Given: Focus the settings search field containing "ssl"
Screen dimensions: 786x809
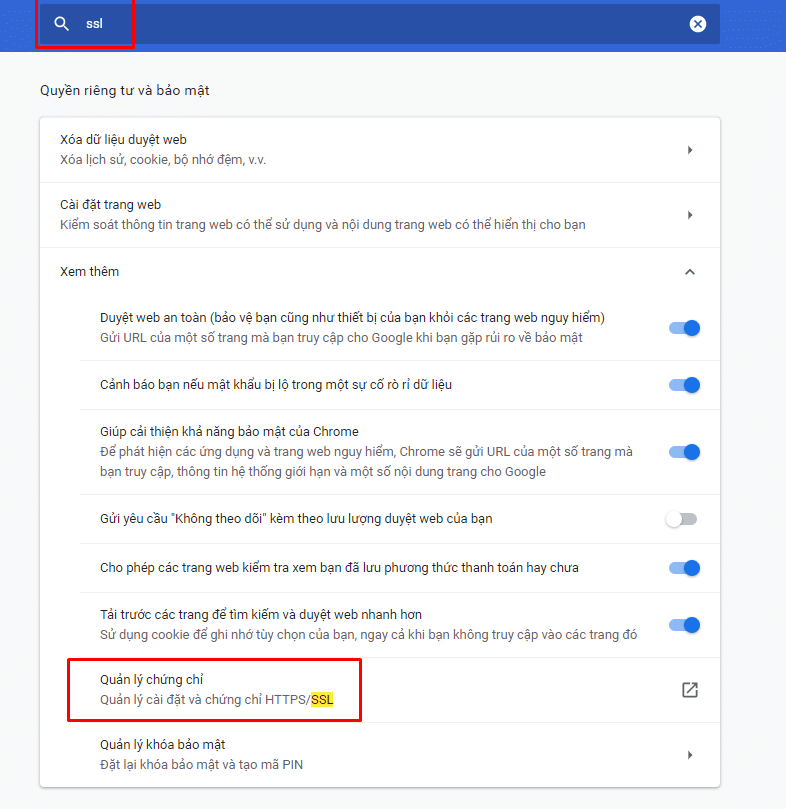Looking at the screenshot, I should pyautogui.click(x=380, y=24).
